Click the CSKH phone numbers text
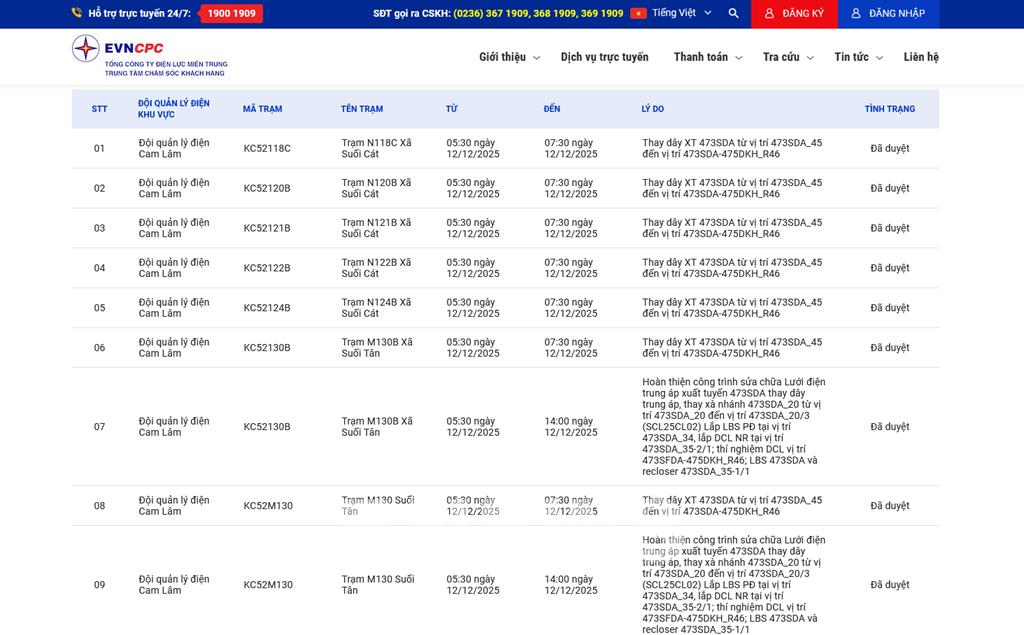 (x=538, y=14)
